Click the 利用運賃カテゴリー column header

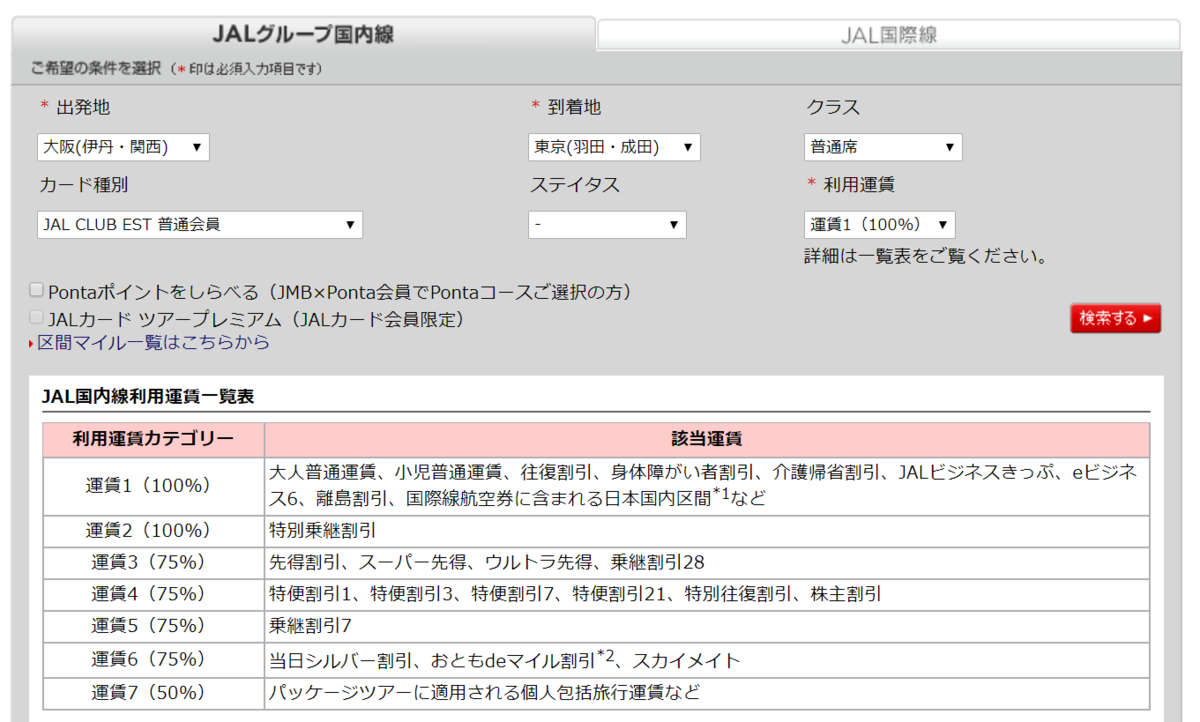pos(154,439)
